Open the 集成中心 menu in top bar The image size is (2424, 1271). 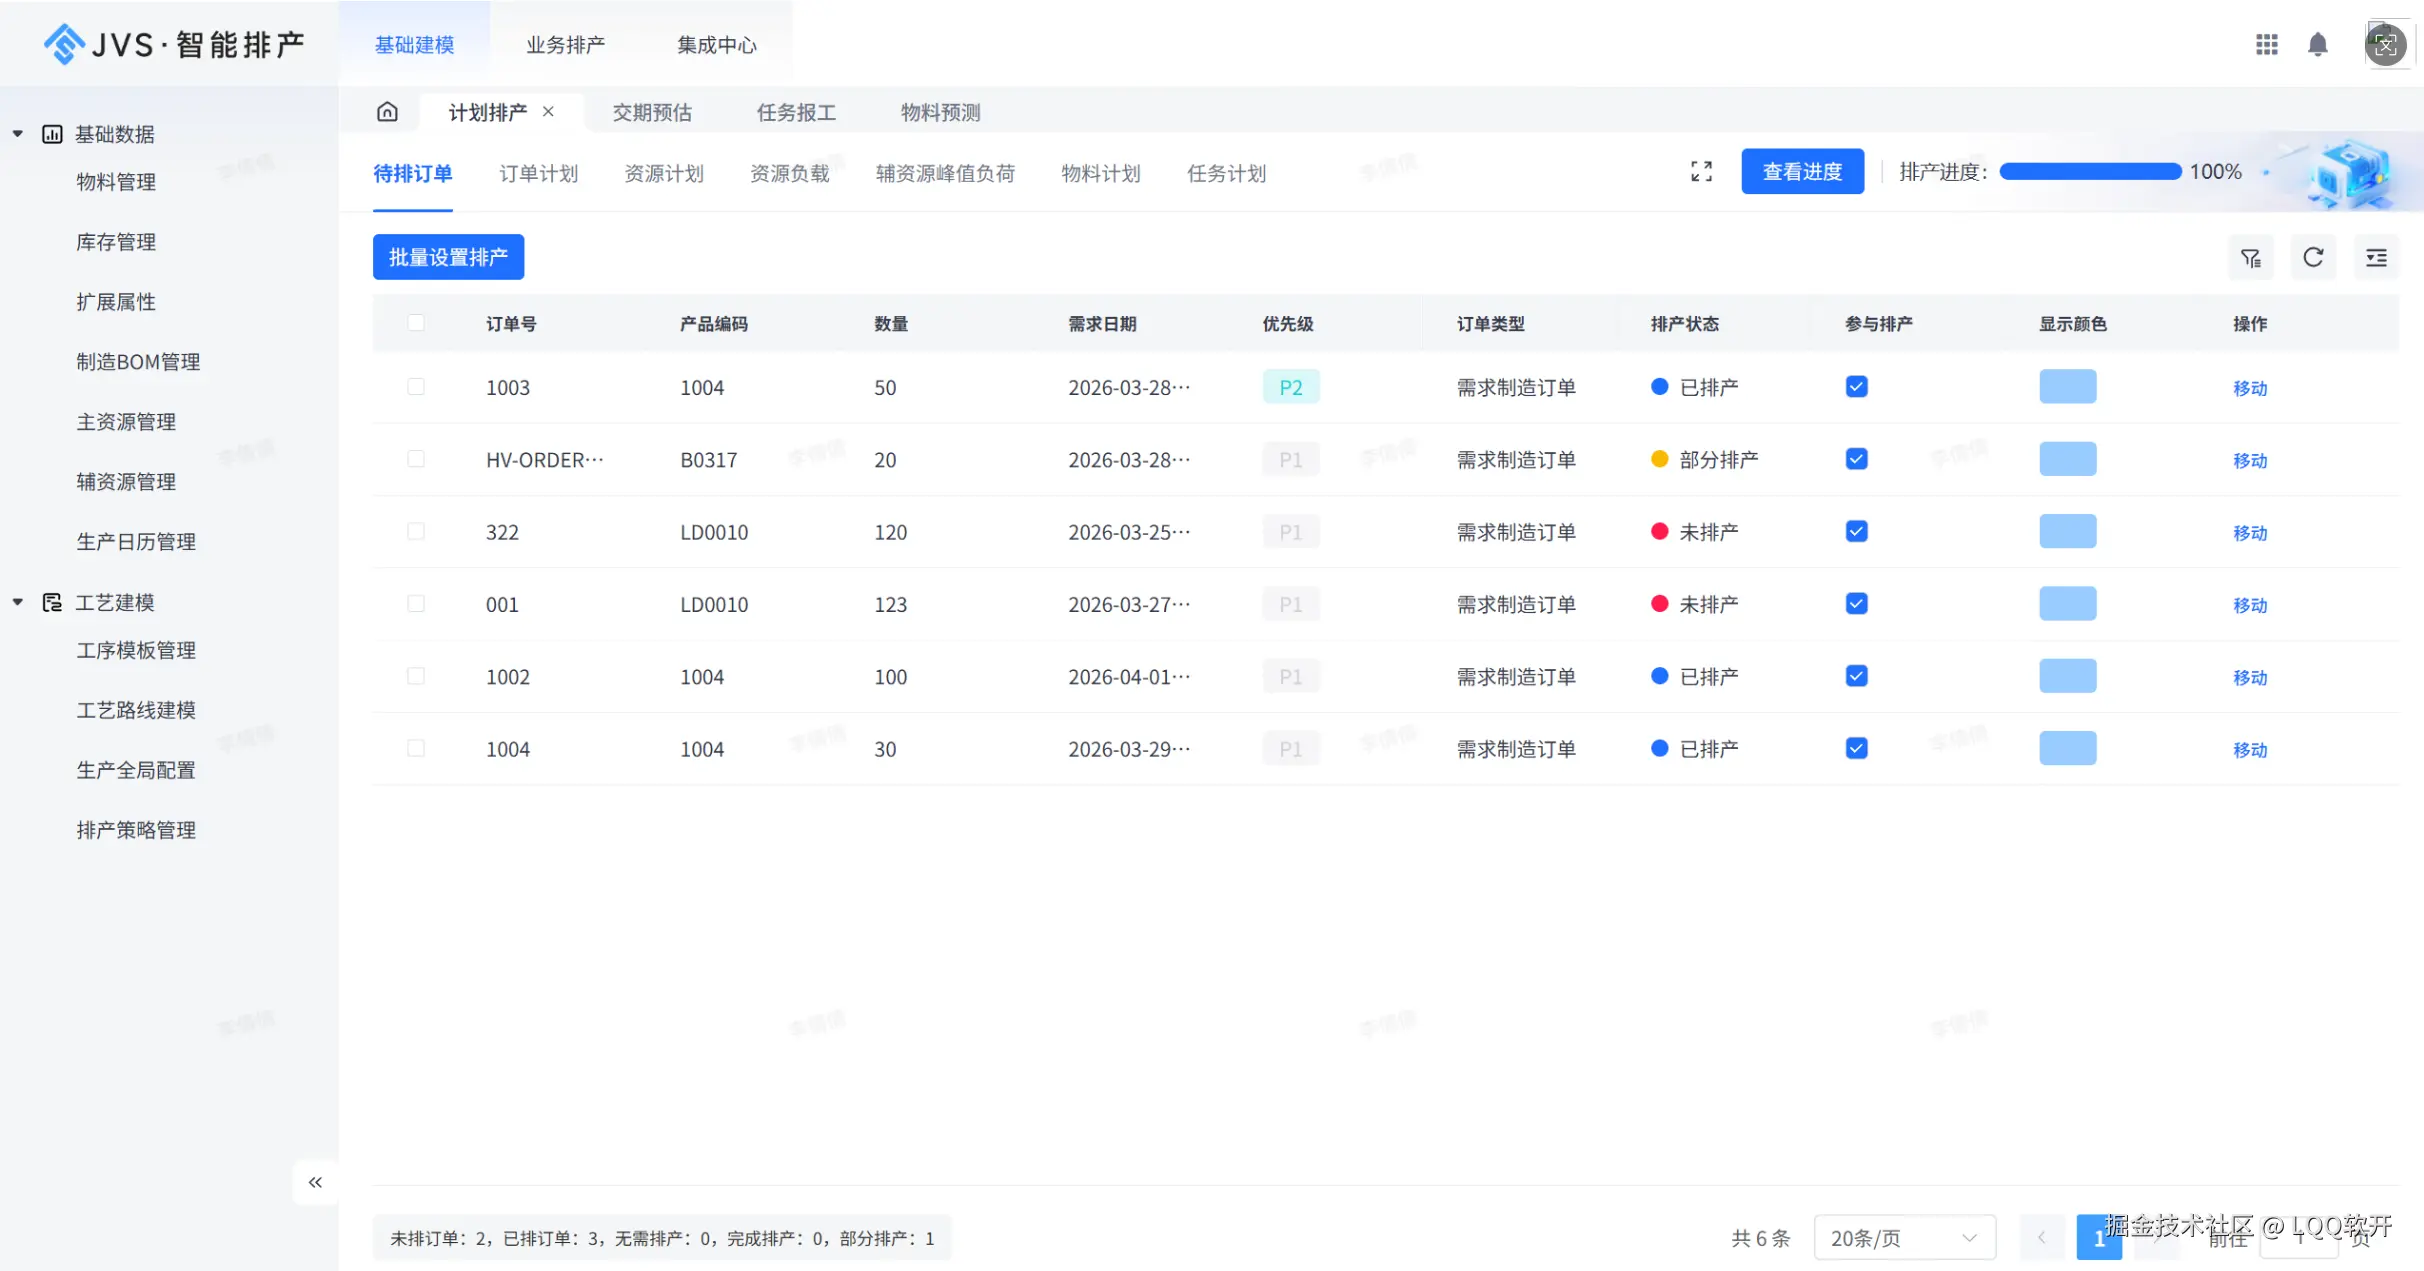716,44
